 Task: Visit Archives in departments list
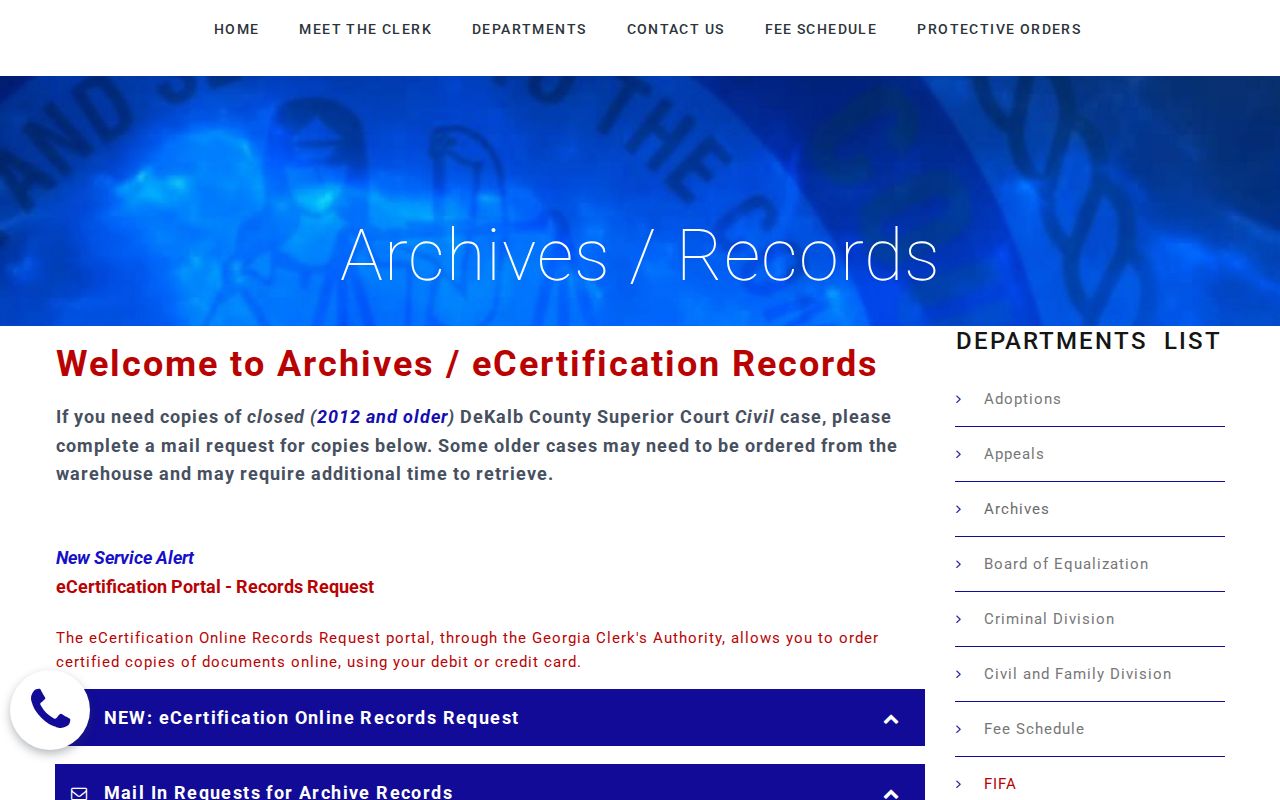coord(1016,509)
